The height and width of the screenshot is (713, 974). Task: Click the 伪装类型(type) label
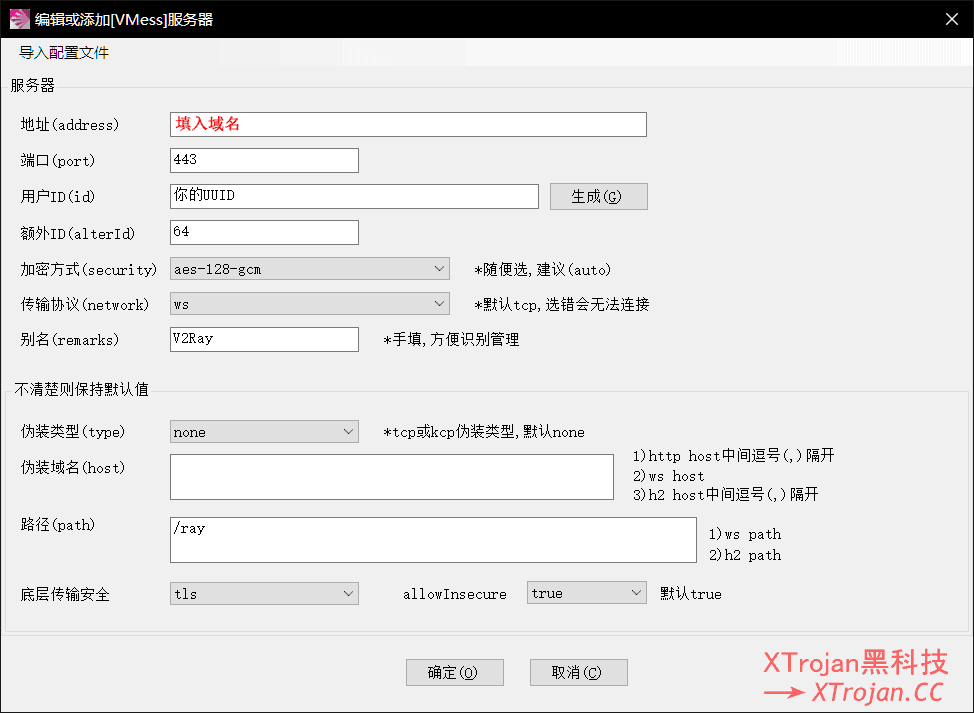(73, 432)
